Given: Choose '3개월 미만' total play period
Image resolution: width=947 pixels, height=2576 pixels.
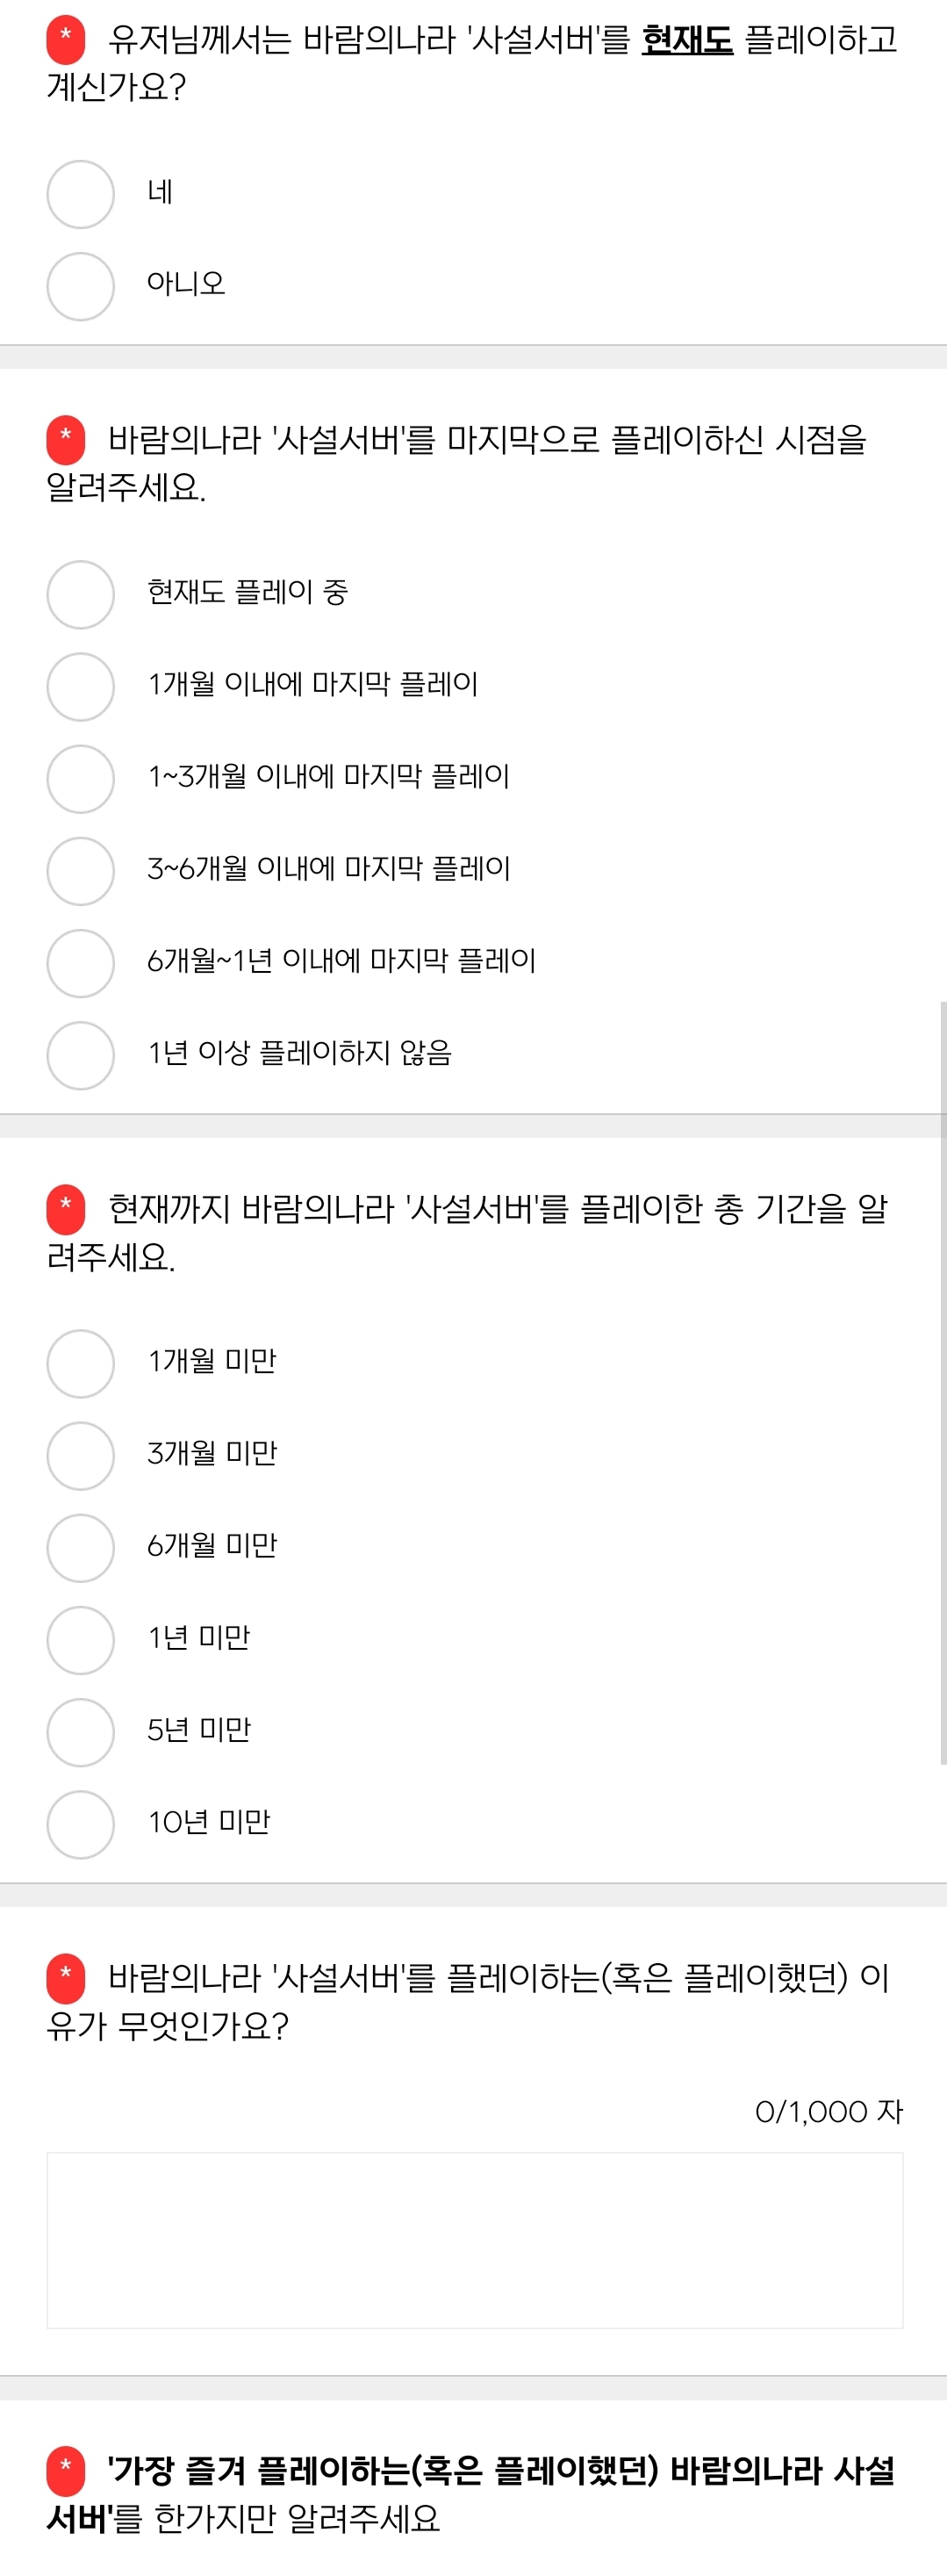Looking at the screenshot, I should click(81, 1455).
